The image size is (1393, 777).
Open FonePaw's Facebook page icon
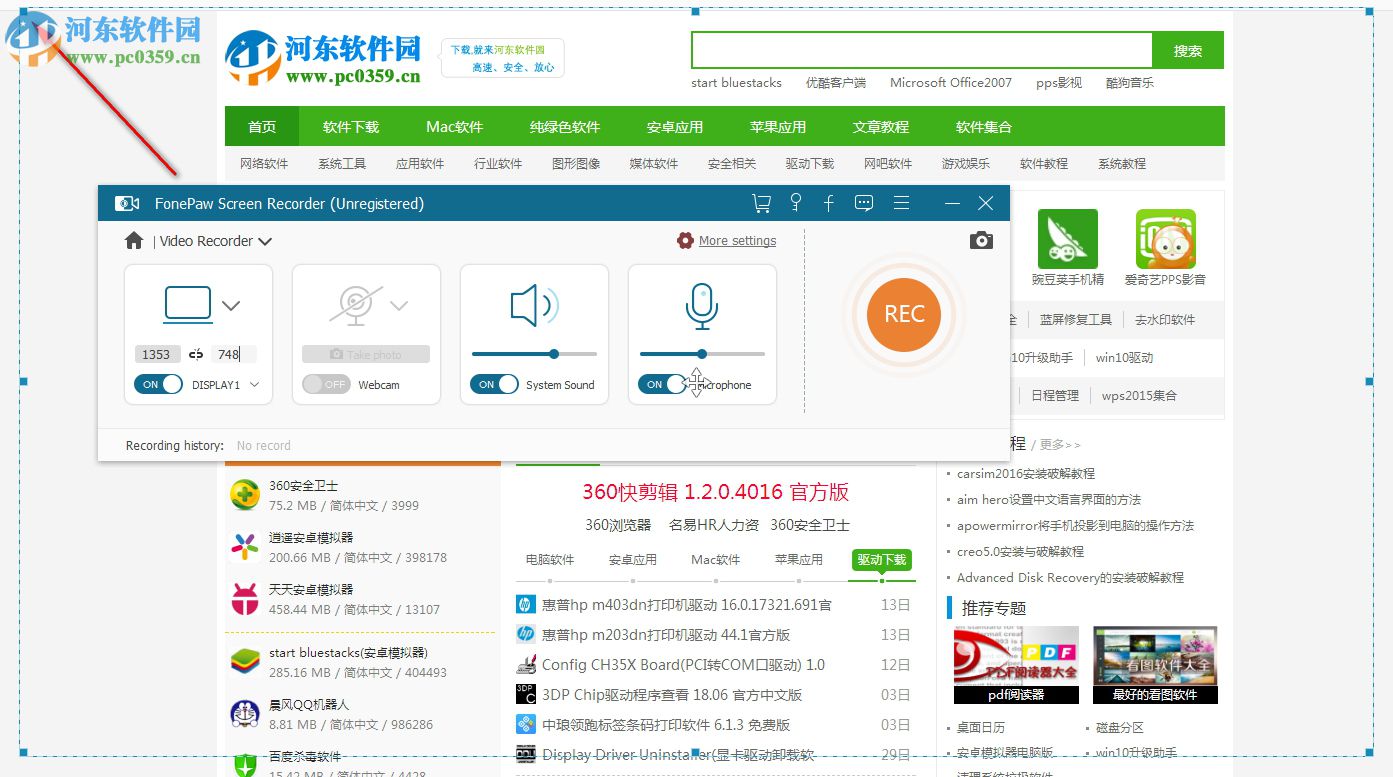pyautogui.click(x=828, y=203)
